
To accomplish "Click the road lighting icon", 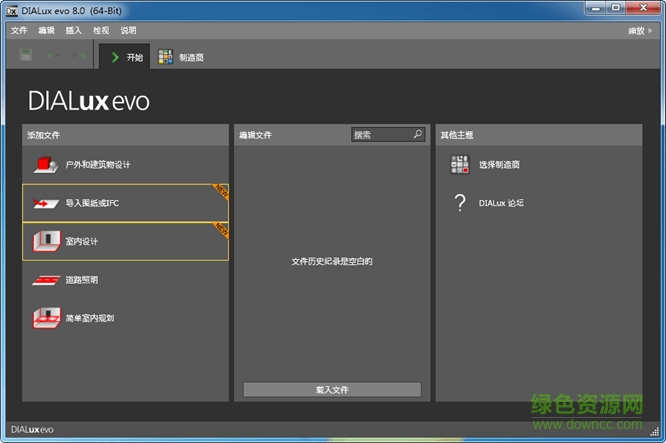I will tap(46, 280).
